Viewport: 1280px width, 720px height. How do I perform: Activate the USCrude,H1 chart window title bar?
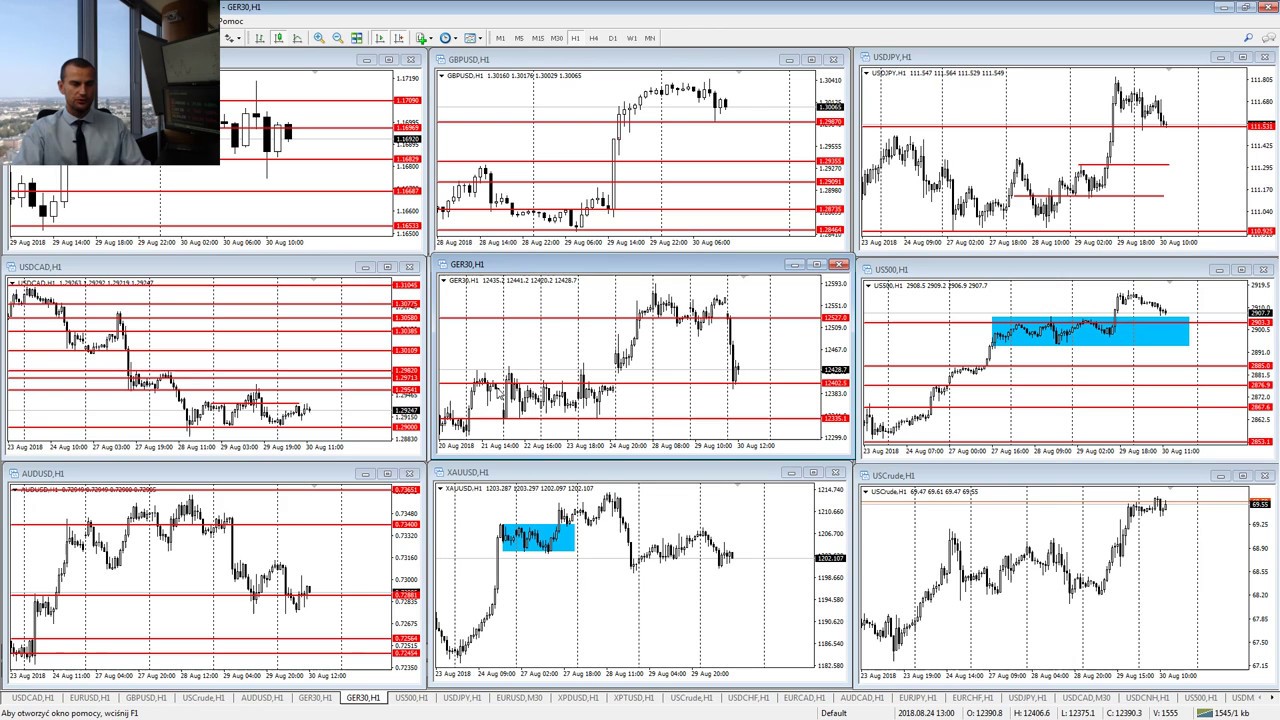tap(1067, 475)
